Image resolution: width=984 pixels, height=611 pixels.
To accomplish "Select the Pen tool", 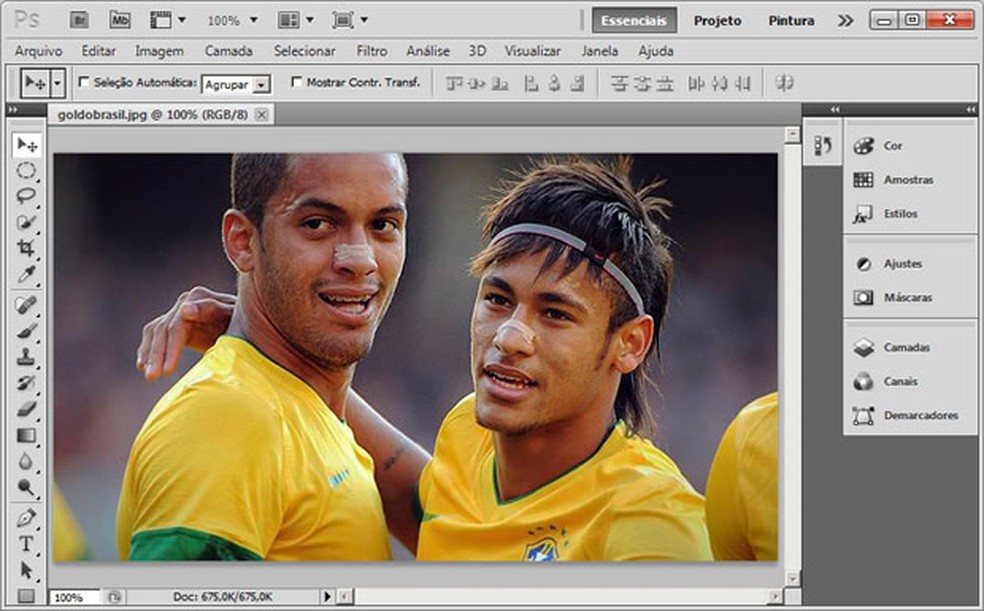I will (x=27, y=518).
